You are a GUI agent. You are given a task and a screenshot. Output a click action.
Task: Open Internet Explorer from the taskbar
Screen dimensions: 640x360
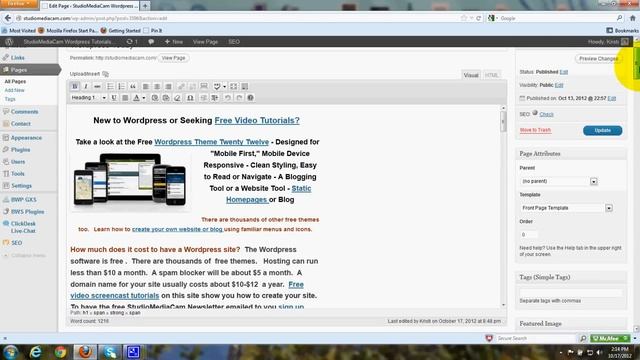click(x=36, y=352)
